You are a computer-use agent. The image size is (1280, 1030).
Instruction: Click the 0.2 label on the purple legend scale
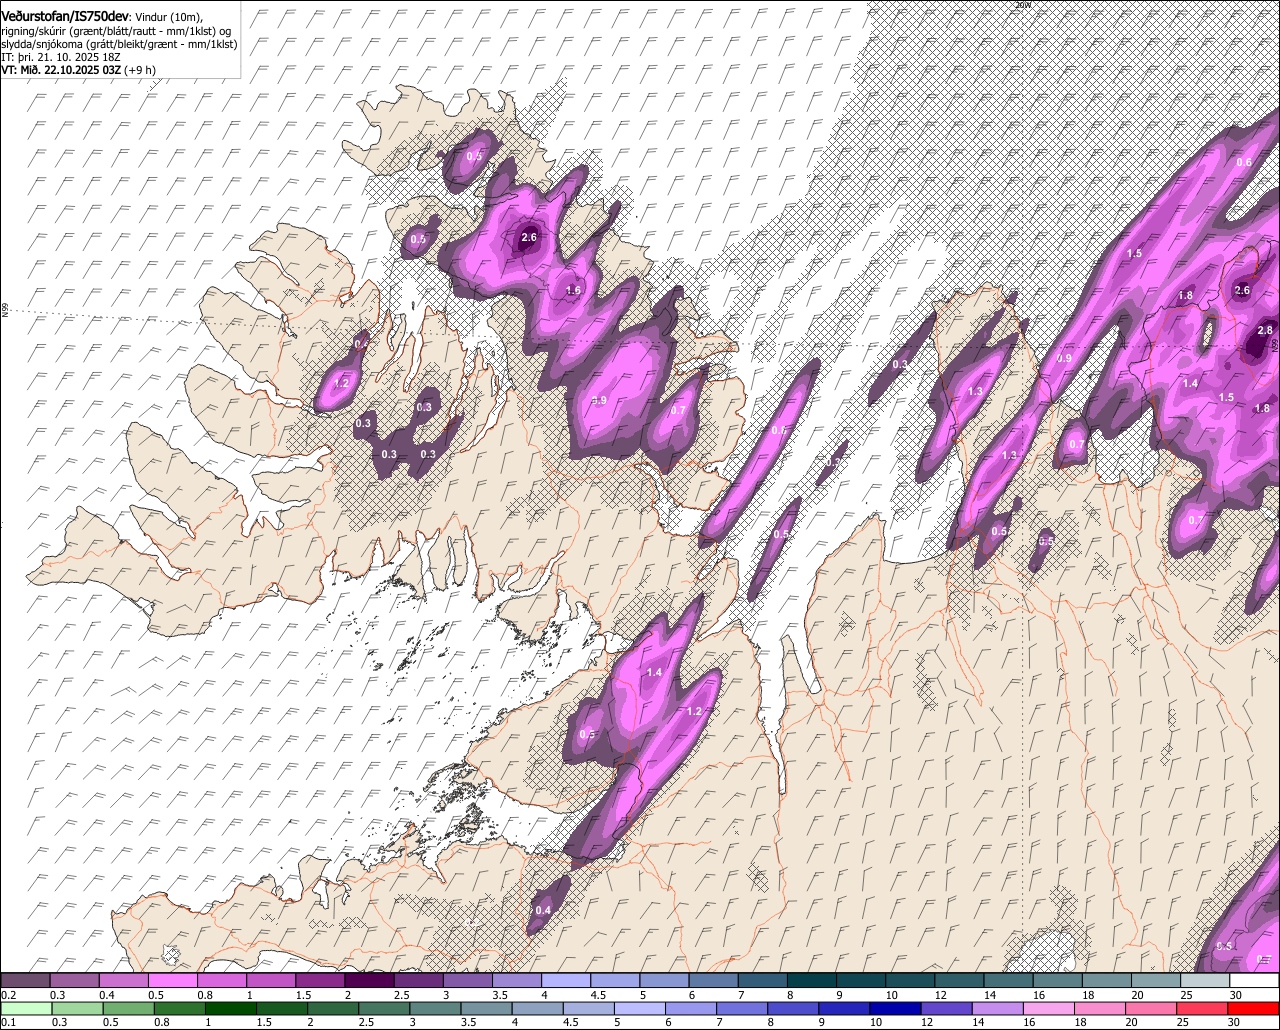point(7,995)
